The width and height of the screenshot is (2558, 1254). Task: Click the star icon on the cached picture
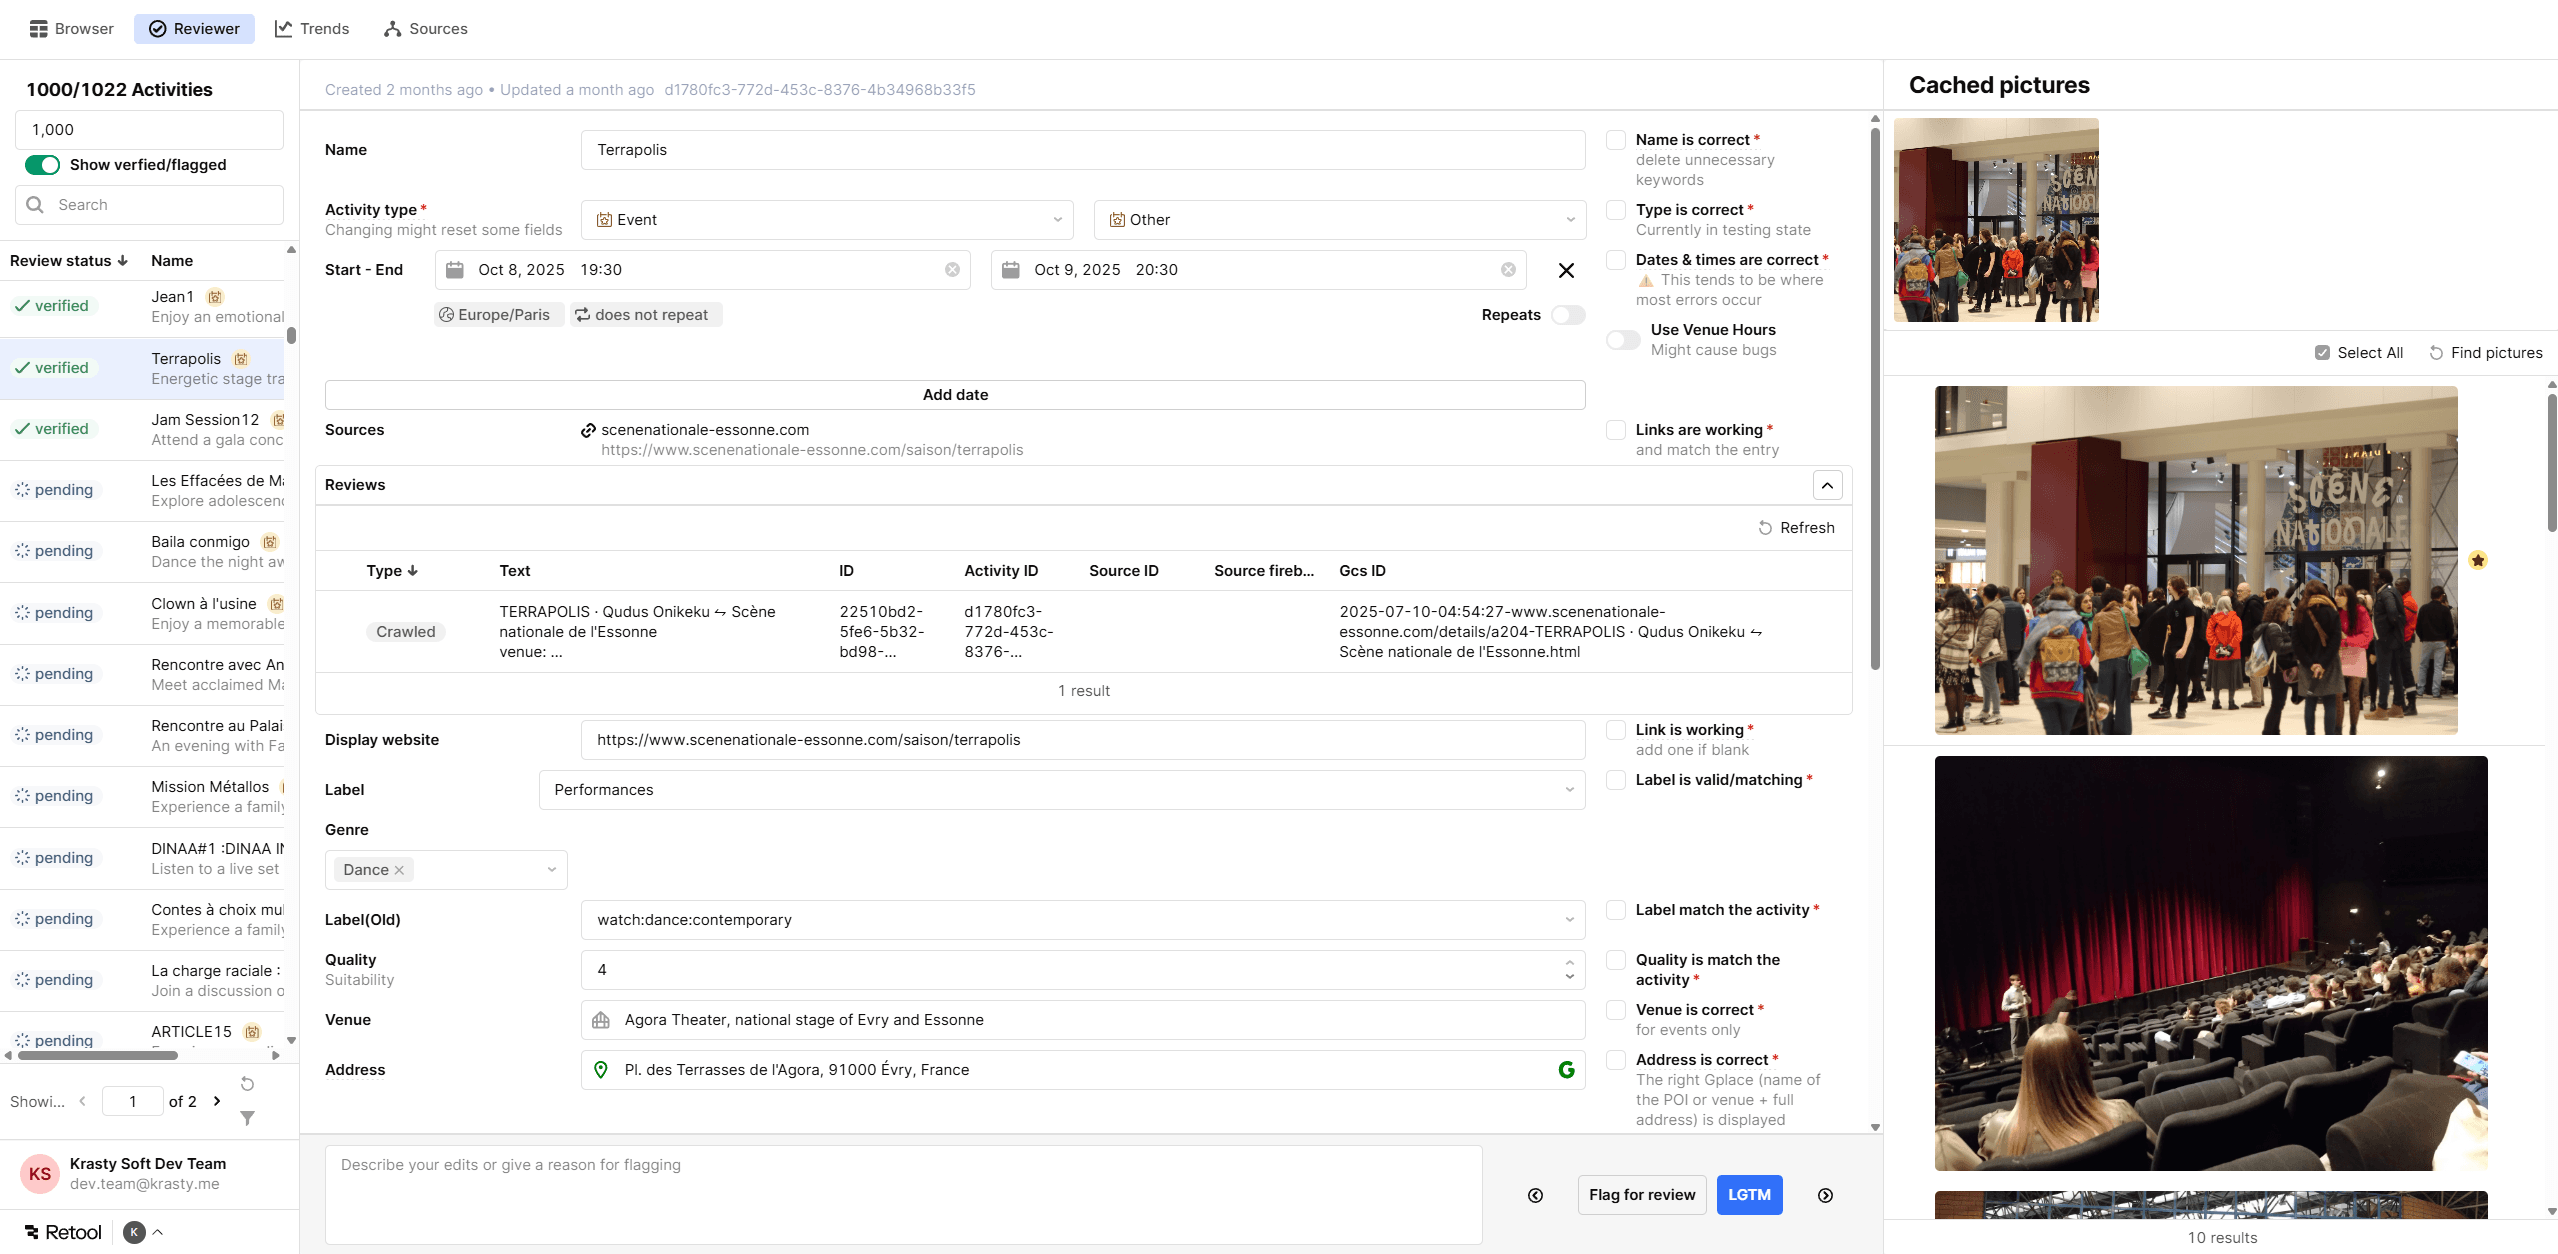(x=2478, y=560)
